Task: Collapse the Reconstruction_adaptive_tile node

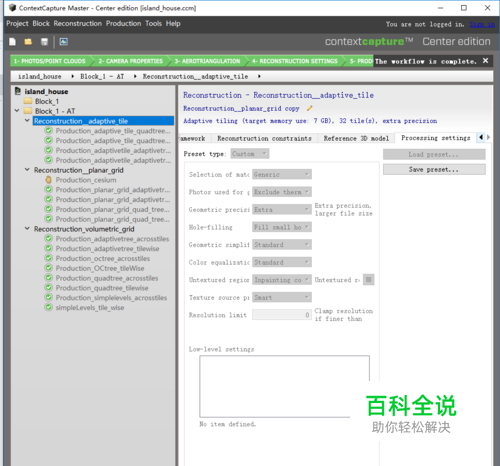Action: coord(27,120)
